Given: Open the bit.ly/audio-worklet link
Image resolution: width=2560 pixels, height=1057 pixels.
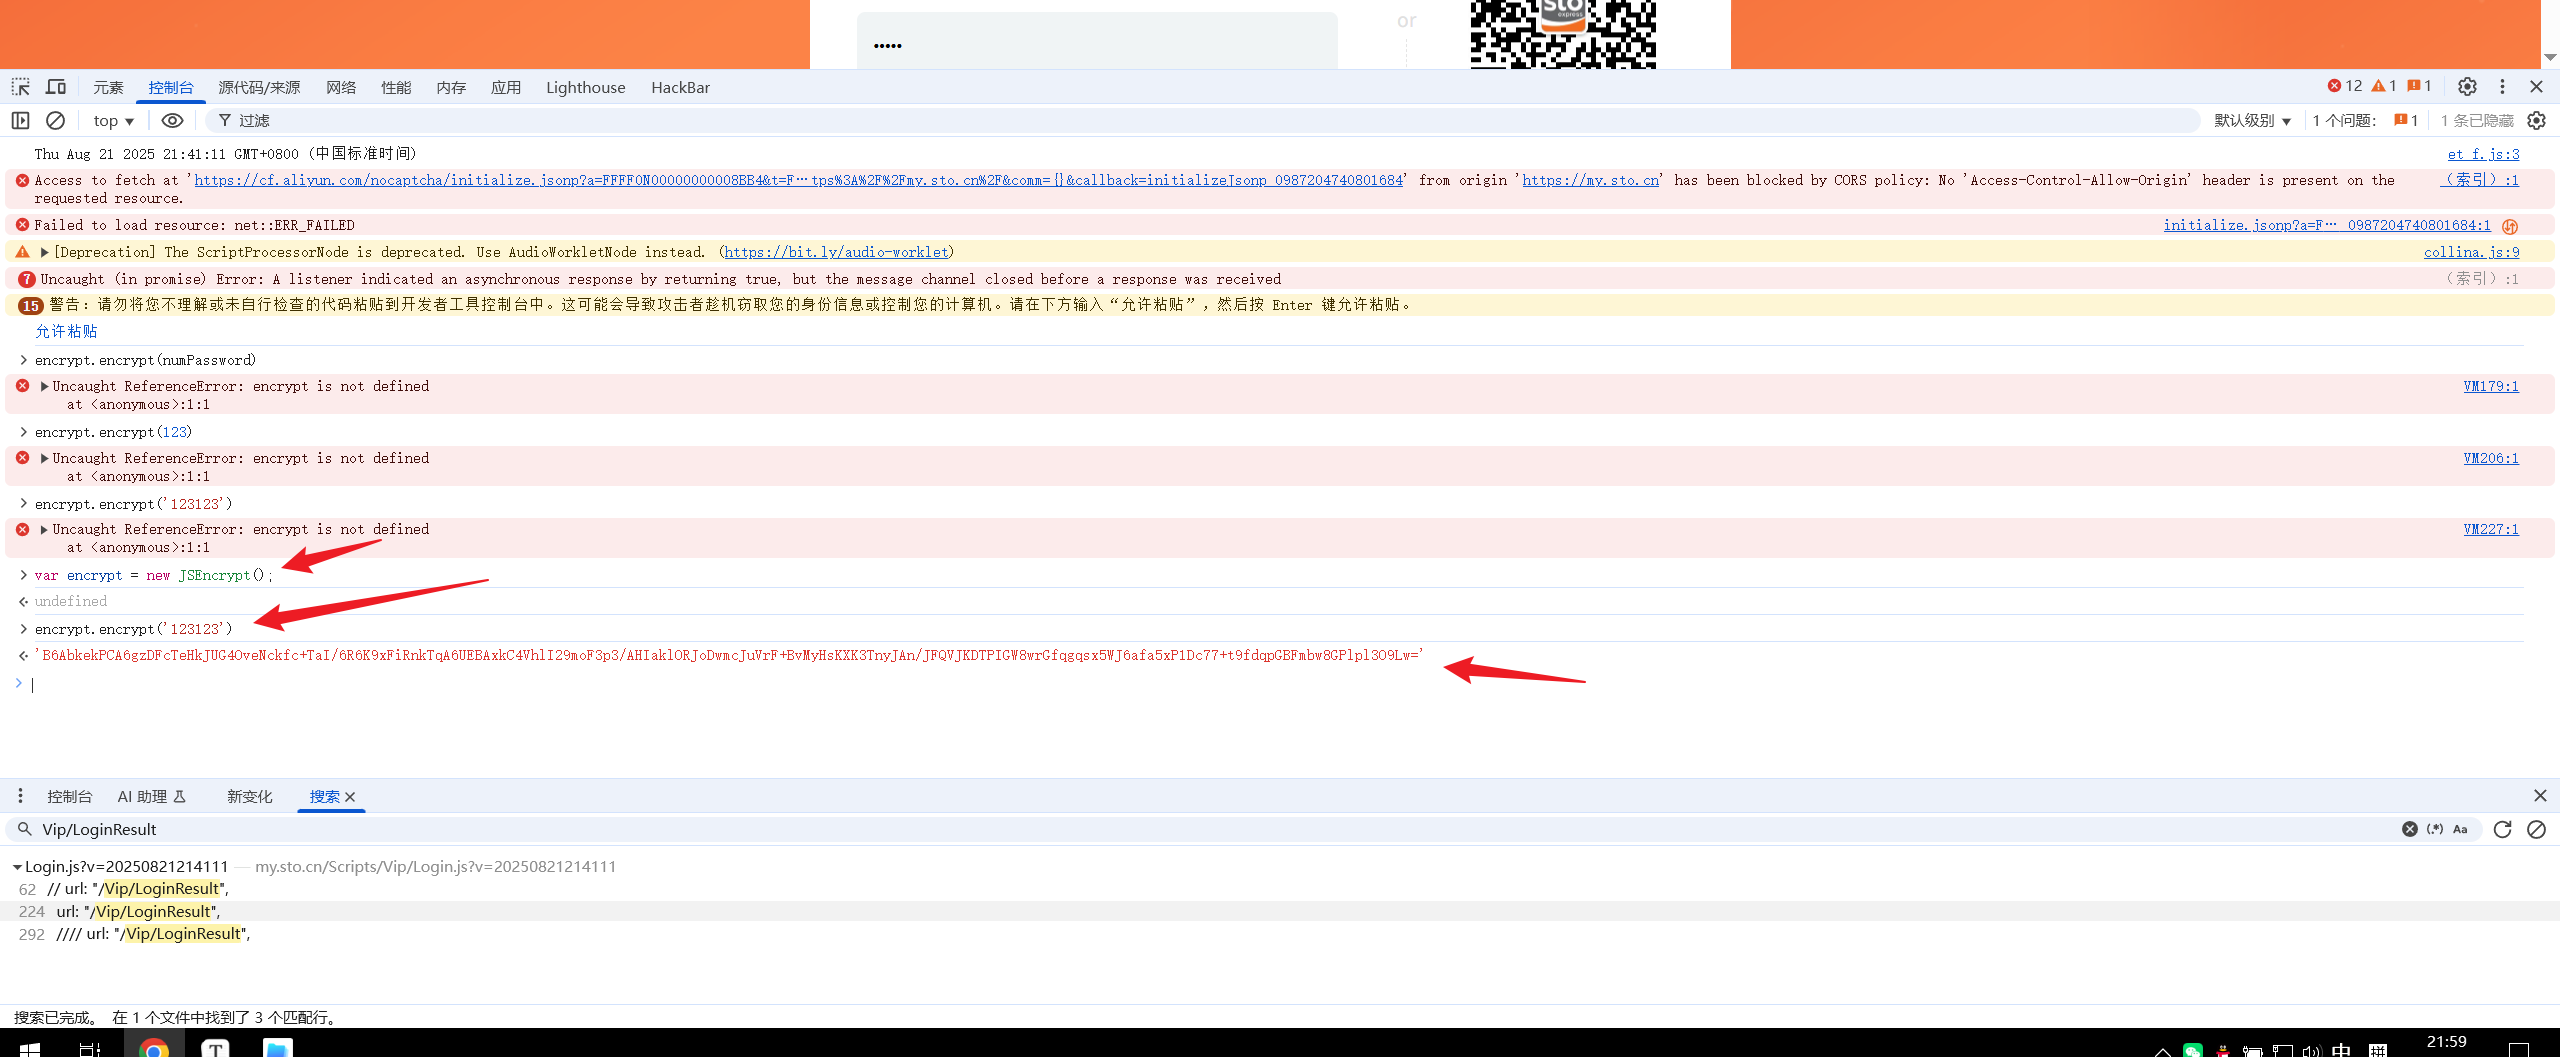Looking at the screenshot, I should point(836,252).
